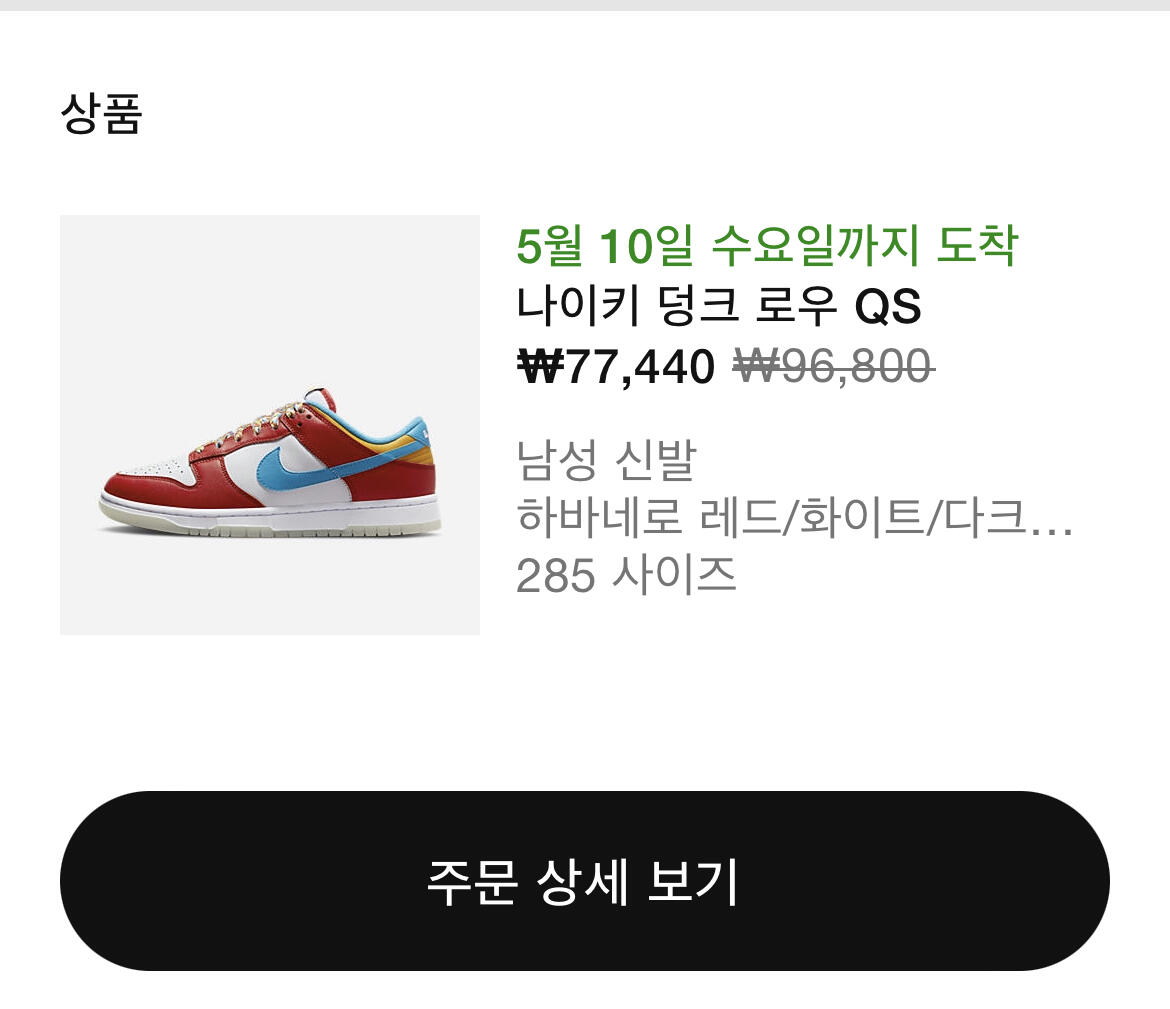Click the struck-through original price ₩96,800

click(x=834, y=366)
